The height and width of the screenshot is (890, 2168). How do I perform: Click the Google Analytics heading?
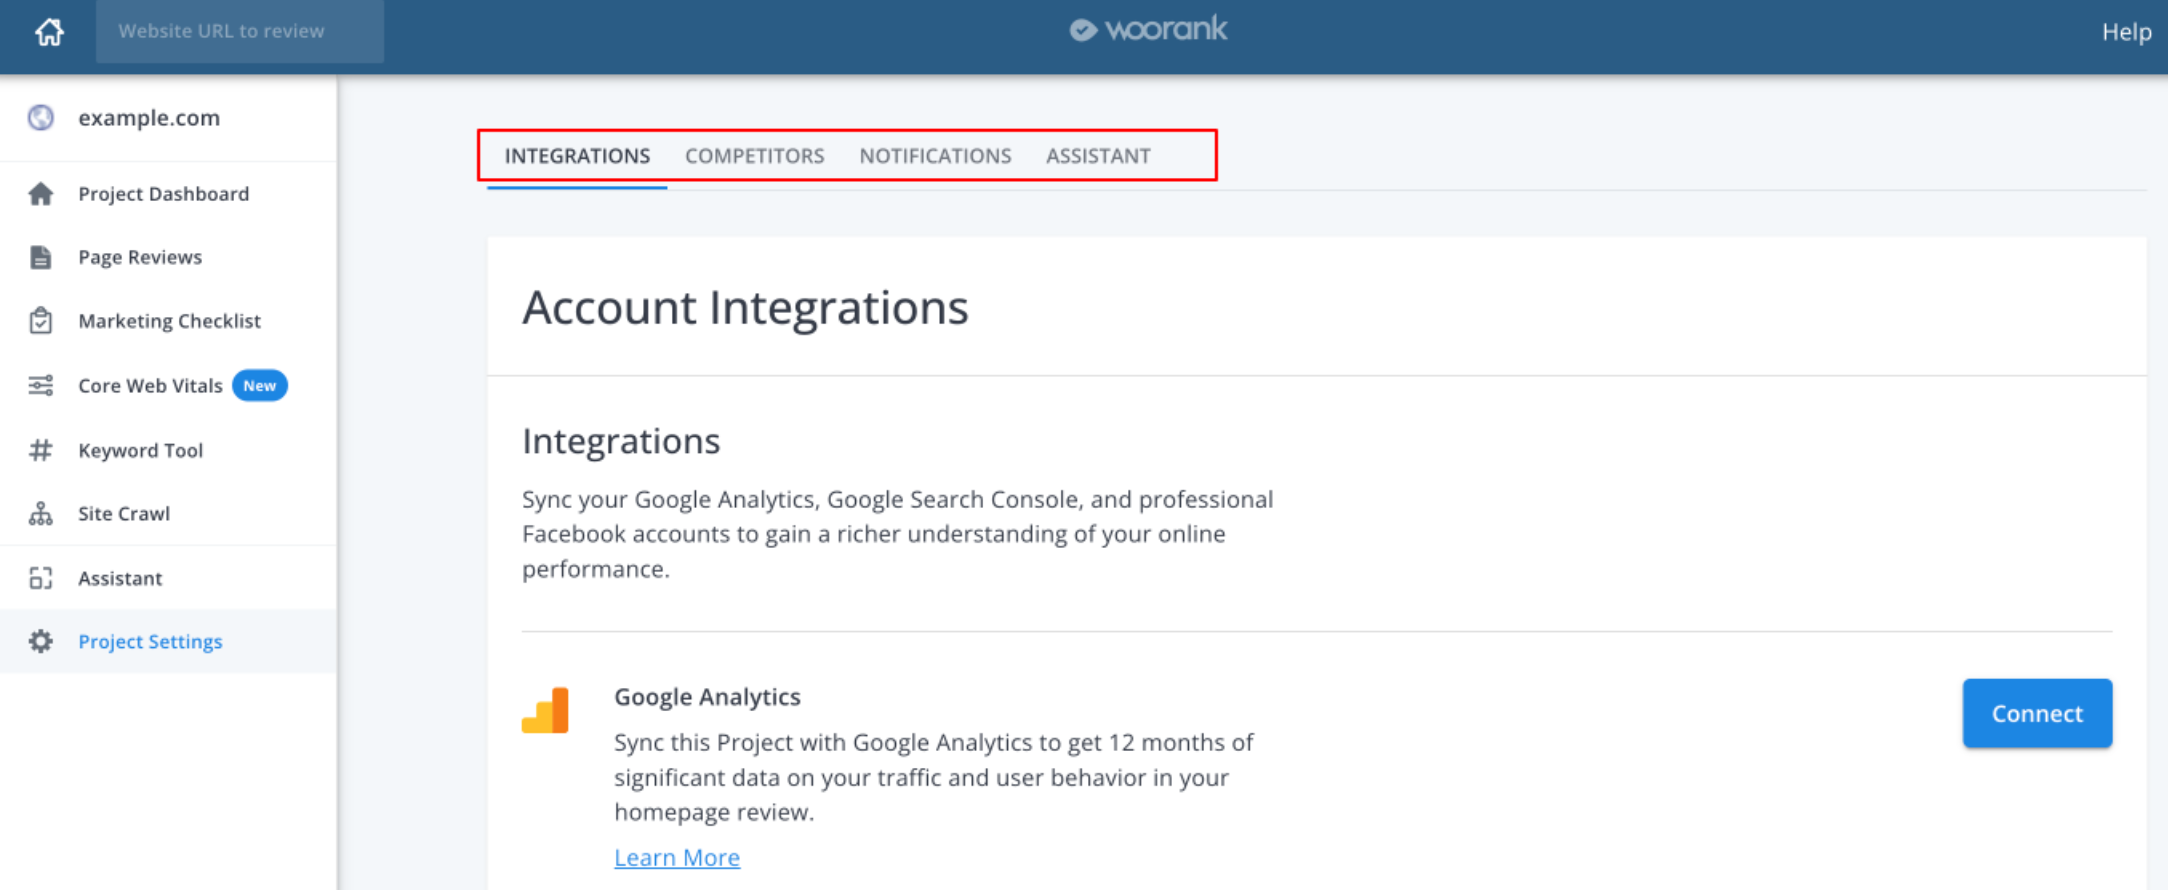coord(707,697)
